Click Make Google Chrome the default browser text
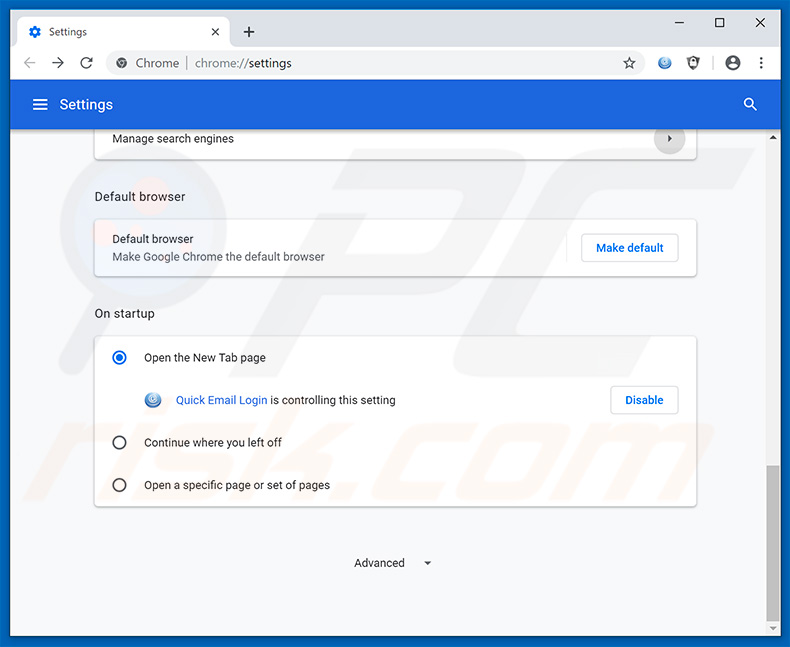Screen dimensions: 790x647 click(218, 256)
